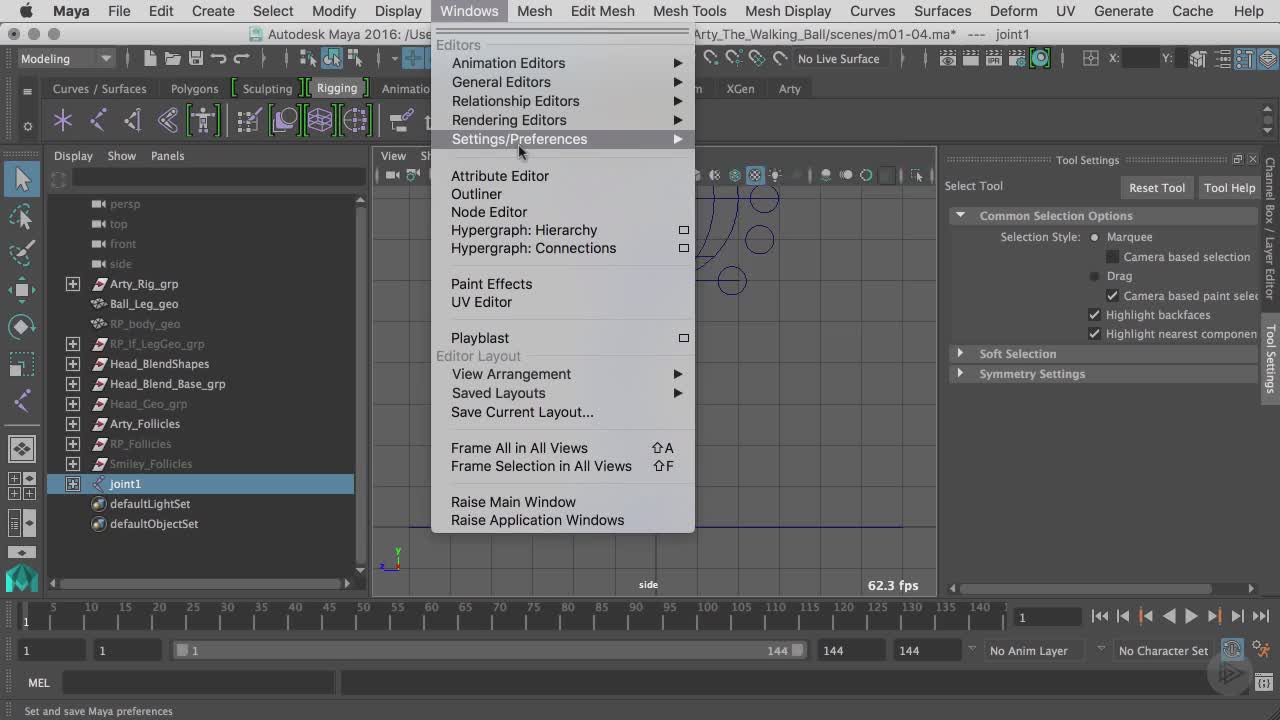Choose the Scale tool in toolbox
Image resolution: width=1280 pixels, height=720 pixels.
pos(22,364)
